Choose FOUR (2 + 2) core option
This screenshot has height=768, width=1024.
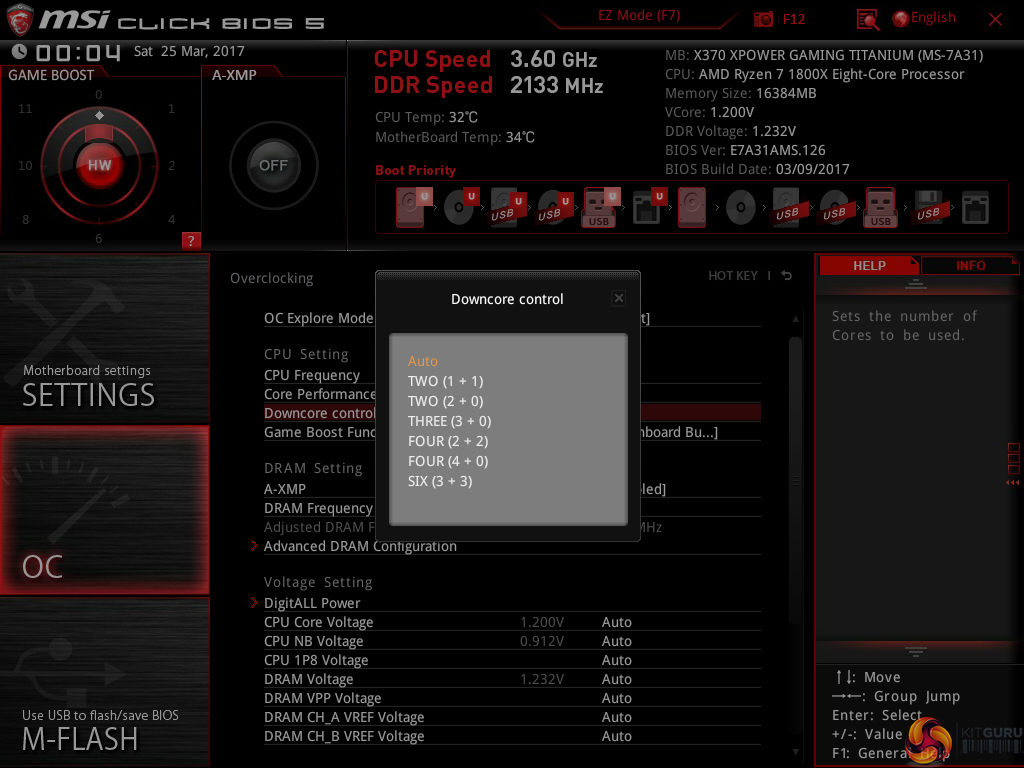(448, 441)
